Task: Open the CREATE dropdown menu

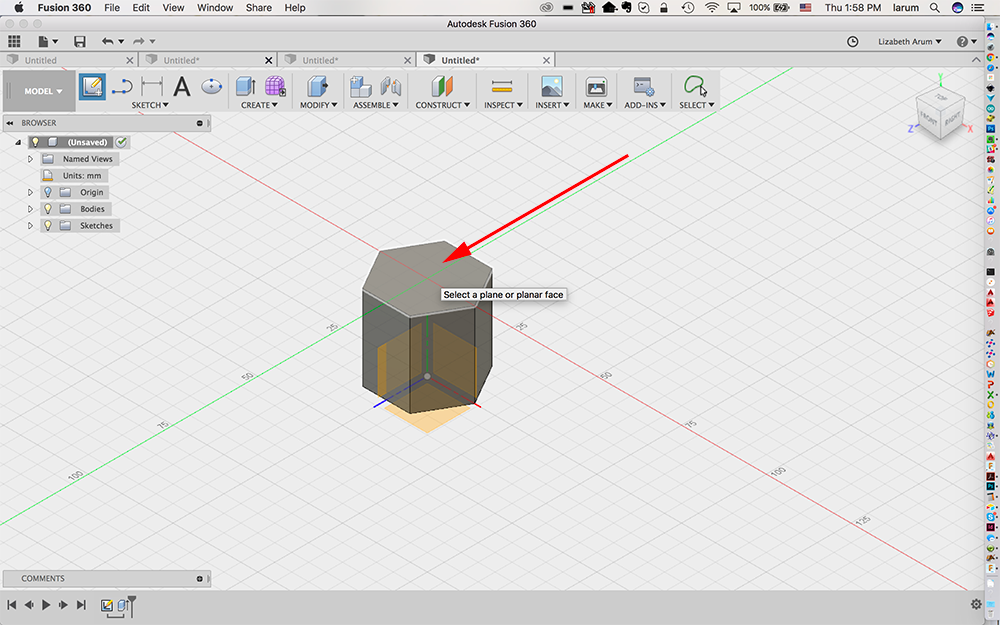Action: coord(259,105)
